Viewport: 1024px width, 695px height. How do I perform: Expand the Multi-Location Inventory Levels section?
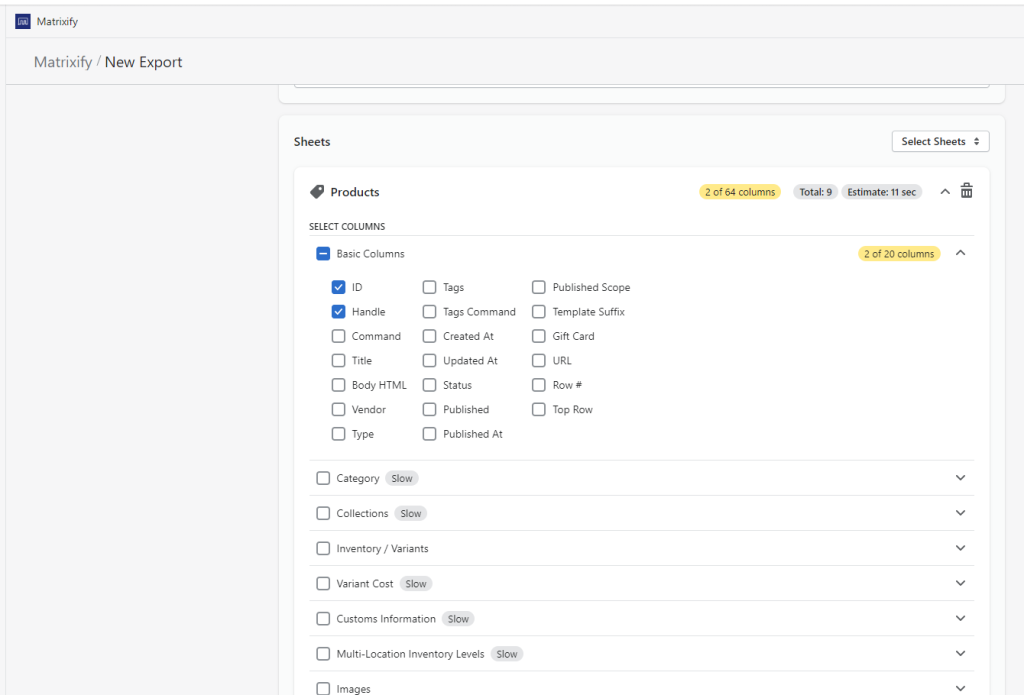coord(960,653)
